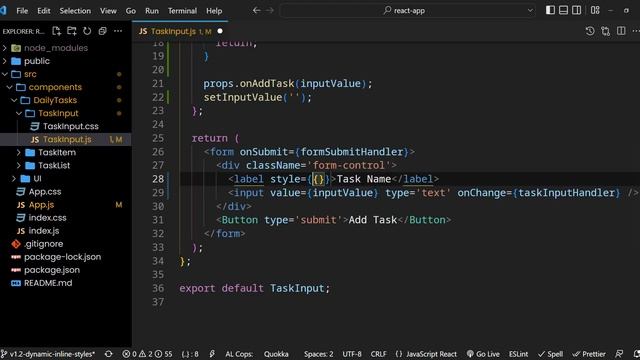Toggle Prettier formatter status

(589, 354)
